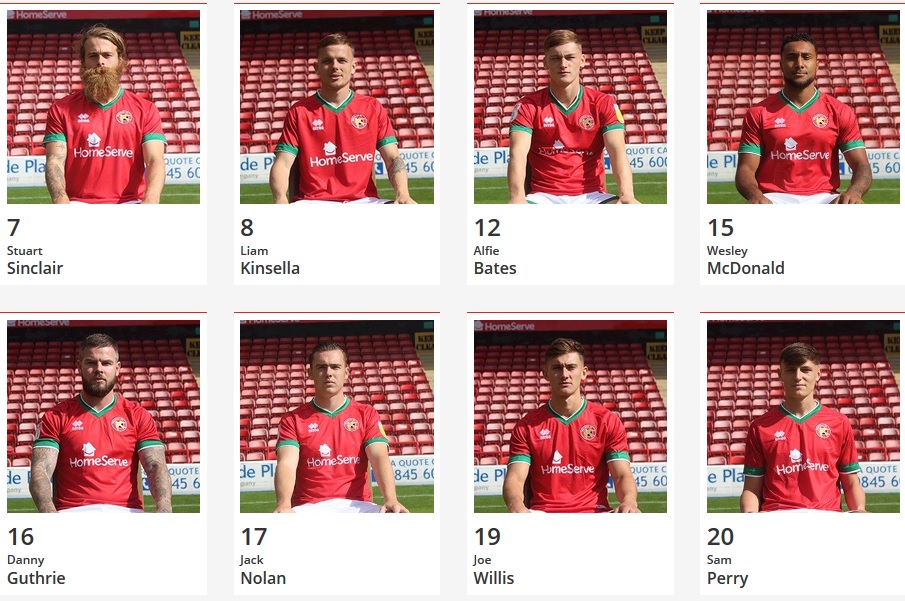The image size is (905, 601).
Task: Click the Guthrie surname link
Action: 36,578
